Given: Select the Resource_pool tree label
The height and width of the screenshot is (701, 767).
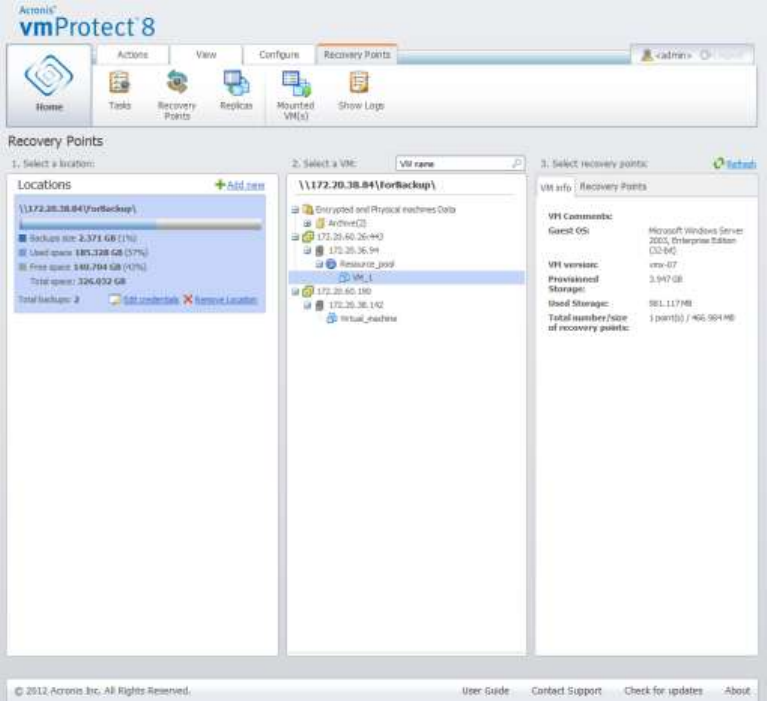Looking at the screenshot, I should click(x=367, y=264).
